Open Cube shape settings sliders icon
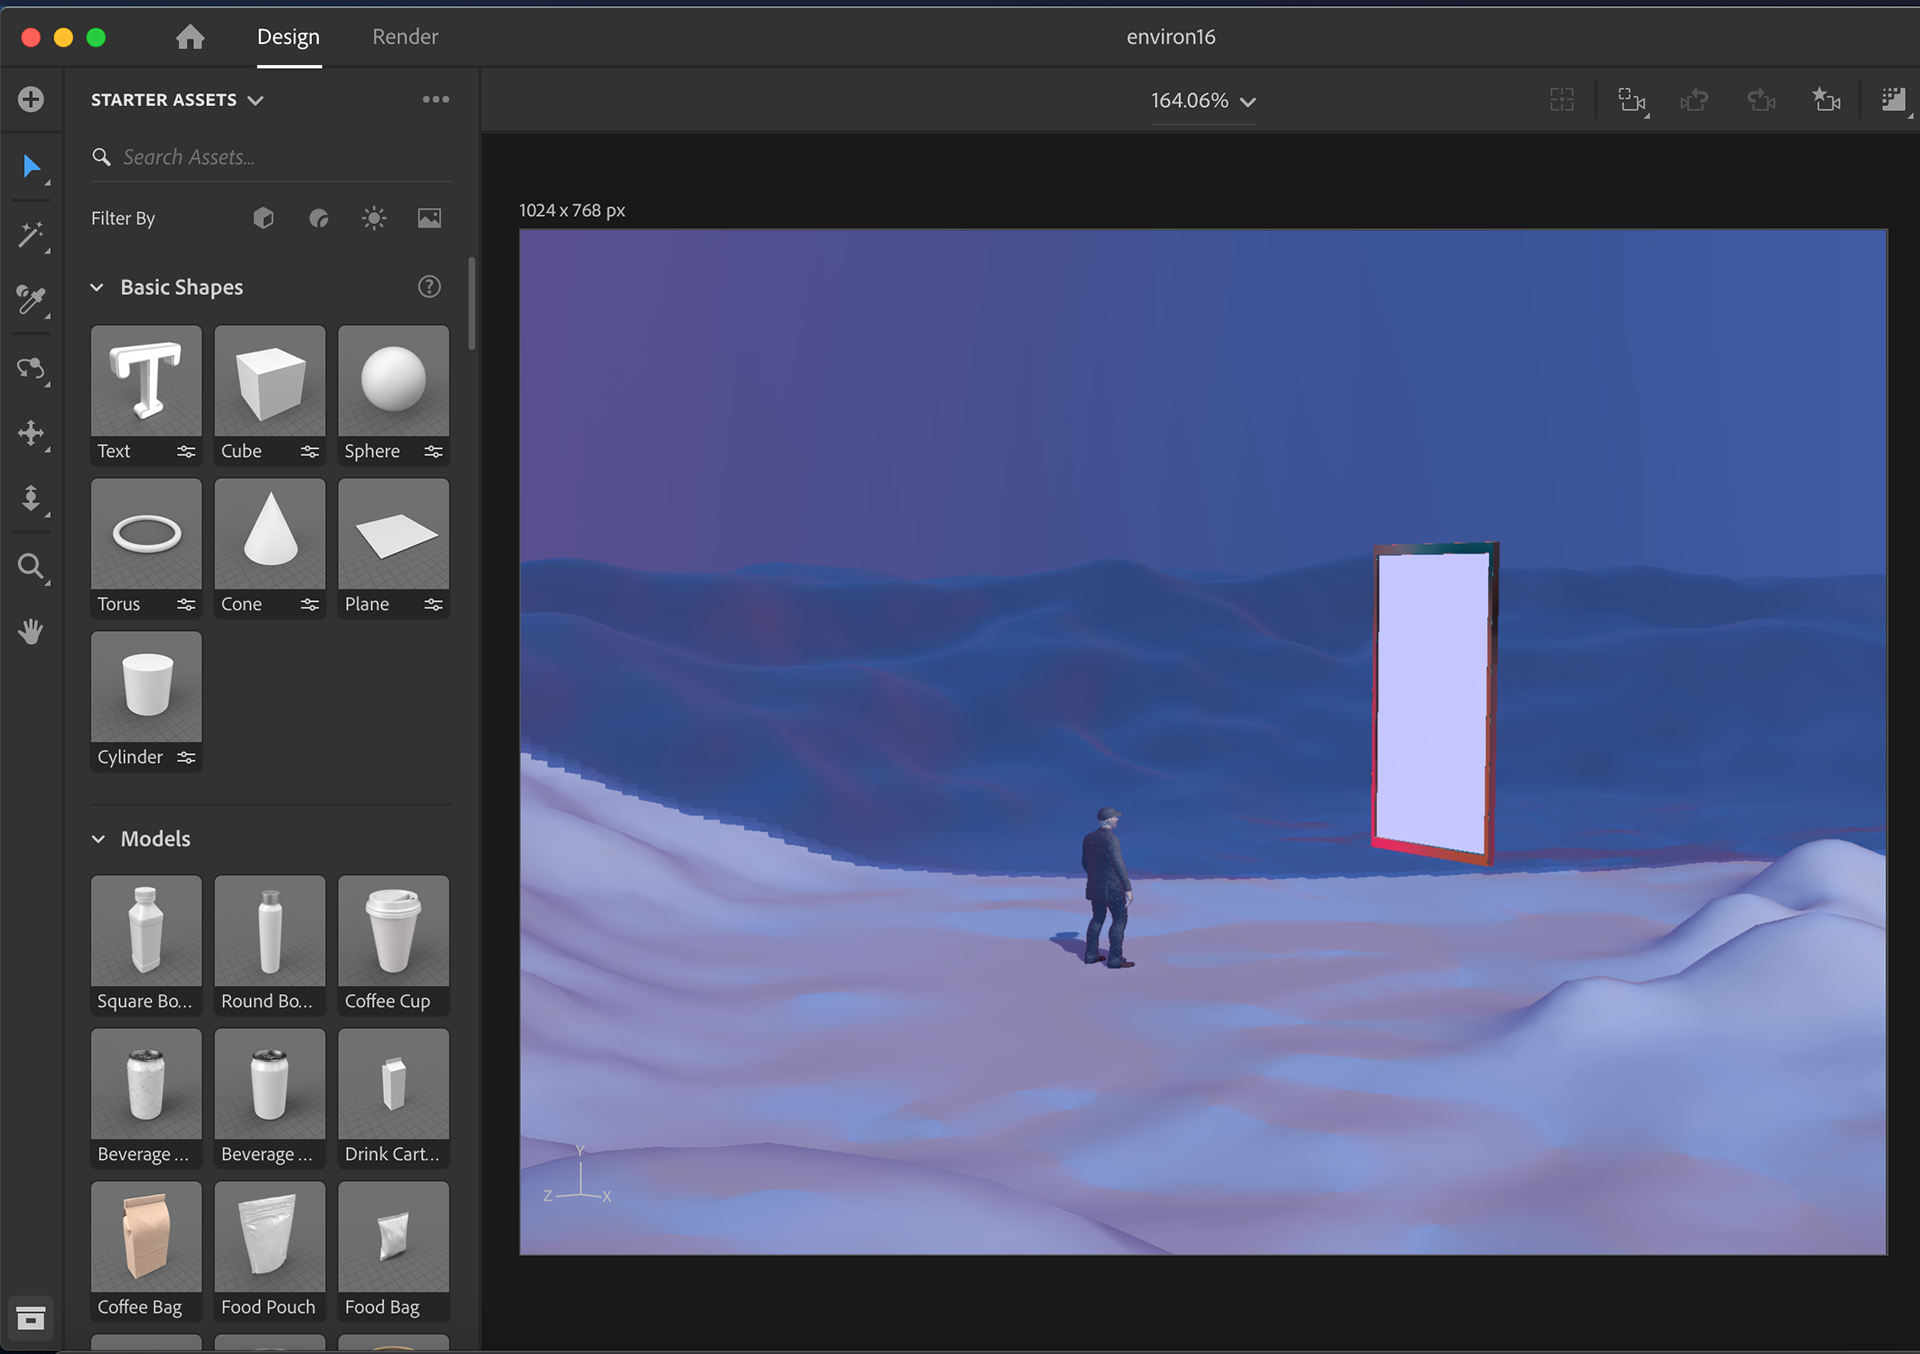 tap(310, 452)
